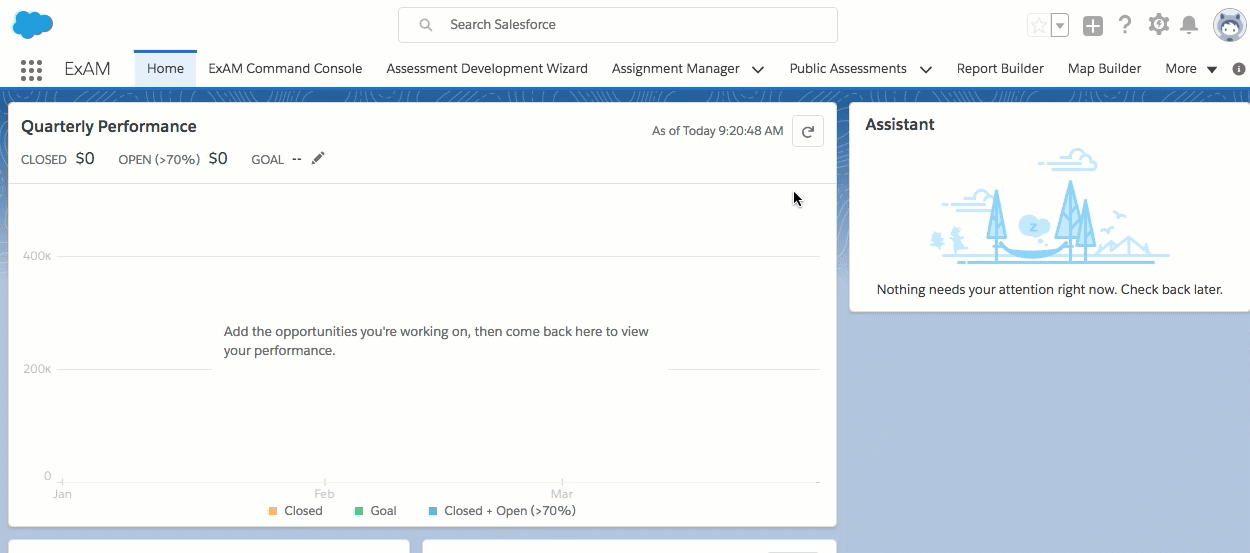Open the App Launcher grid icon
The height and width of the screenshot is (553, 1250).
click(31, 70)
